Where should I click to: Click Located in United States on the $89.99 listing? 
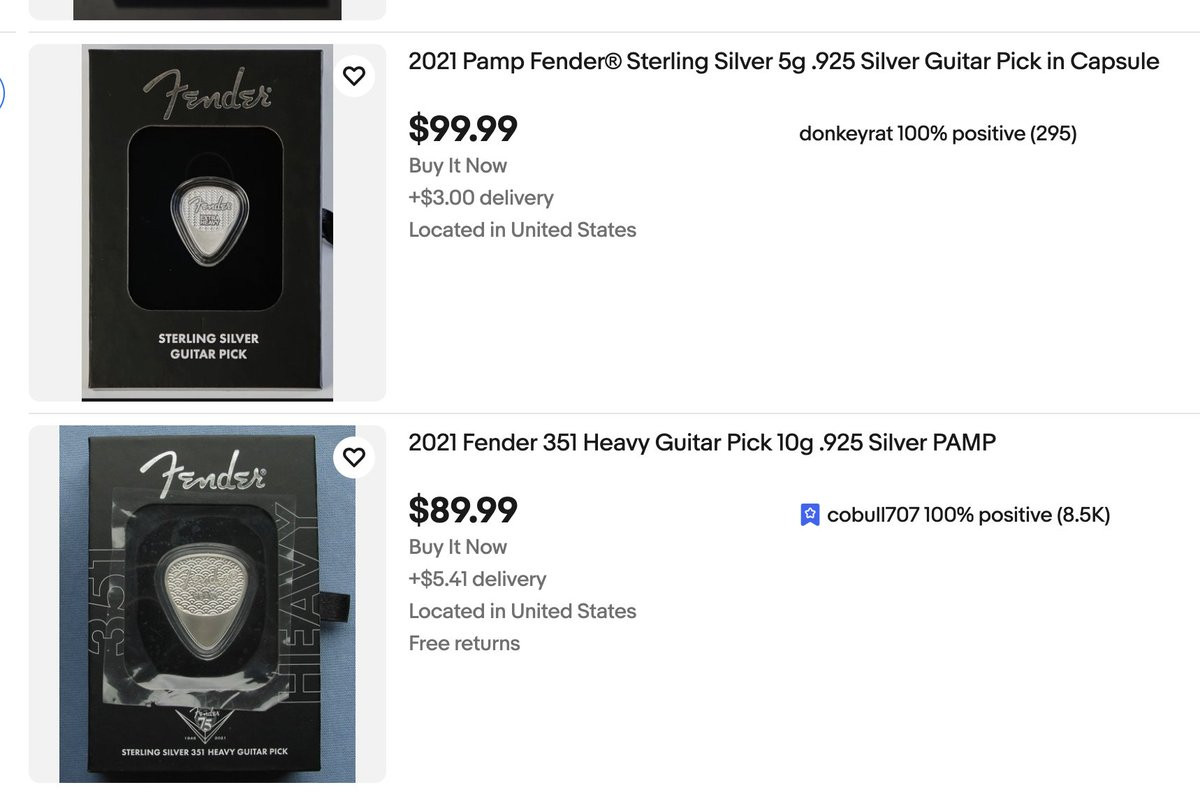pos(522,611)
